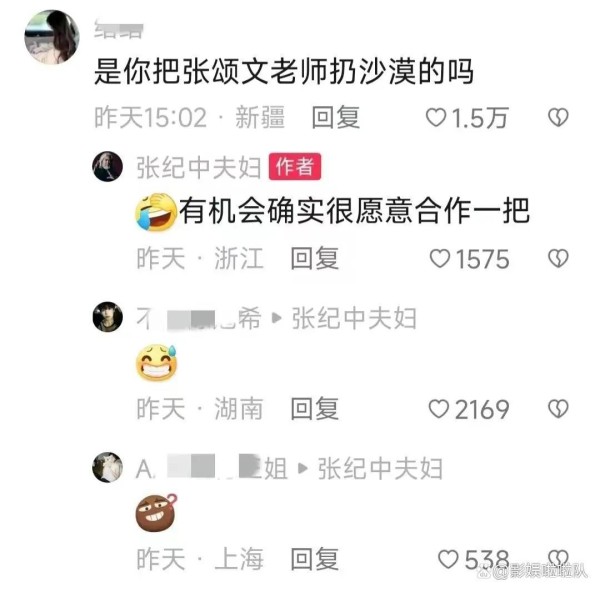Open the top commenter's profile avatar
Viewport: 600px width, 592px height.
pos(52,37)
